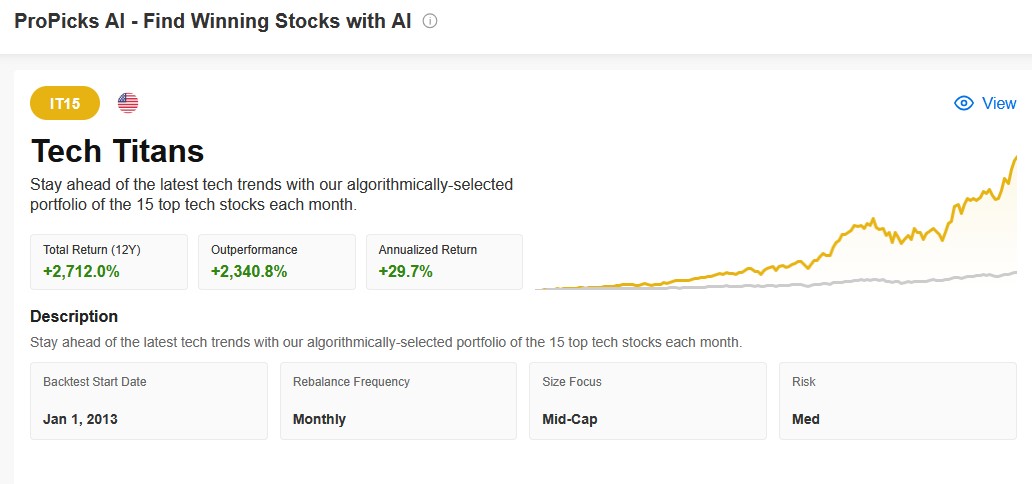Click the yellow IT15 badge
Viewport: 1032px width, 484px height.
(65, 103)
